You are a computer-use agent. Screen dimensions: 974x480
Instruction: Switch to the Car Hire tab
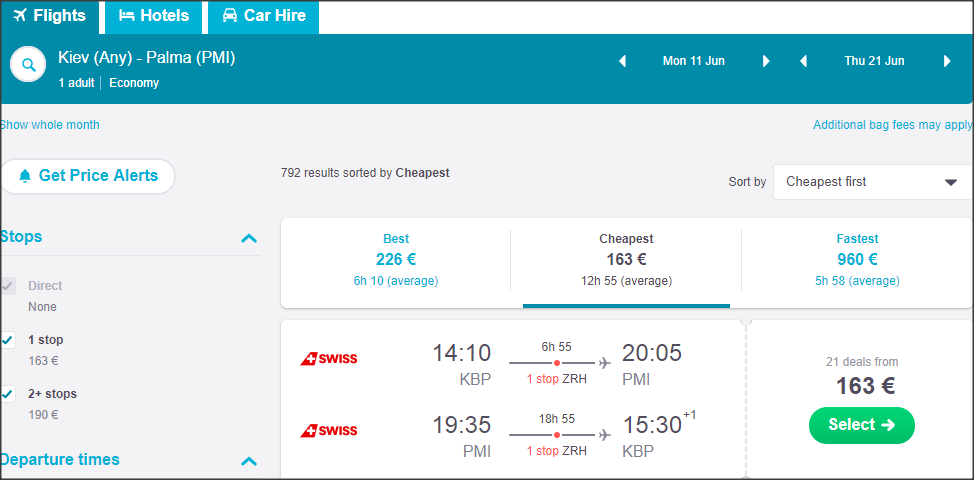point(263,16)
